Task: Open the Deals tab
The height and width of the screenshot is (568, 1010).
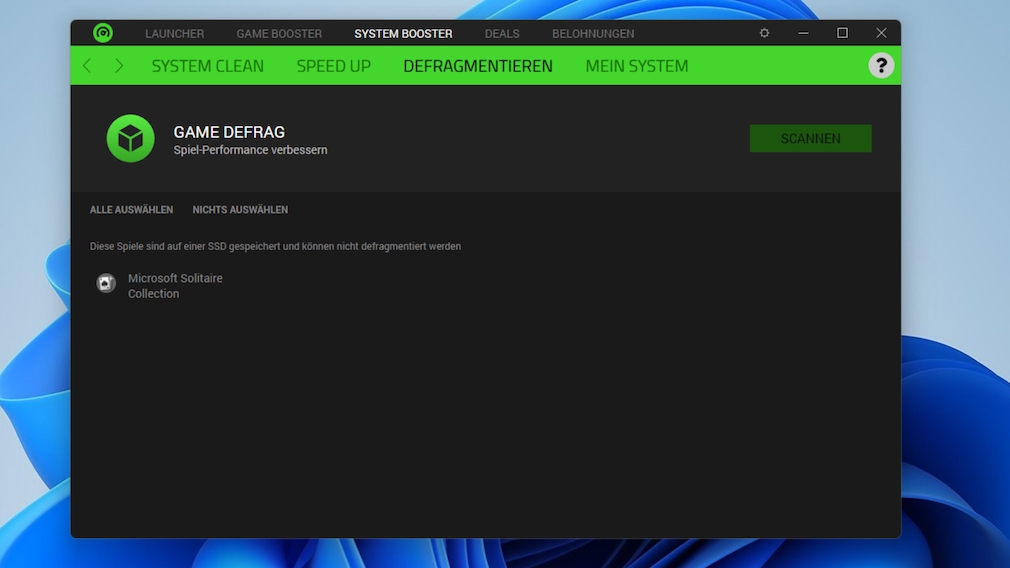Action: 502,34
